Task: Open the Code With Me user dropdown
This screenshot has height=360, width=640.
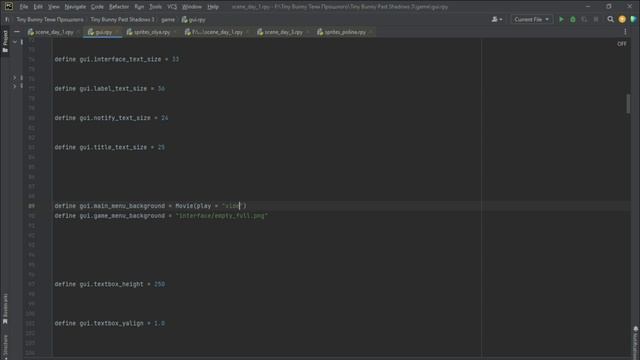Action: 497,20
